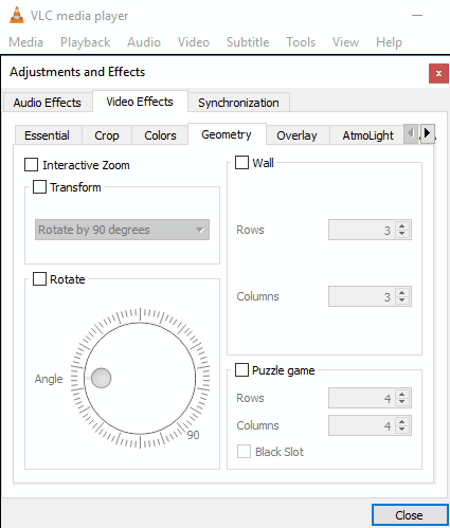The width and height of the screenshot is (450, 528).
Task: Decrease Wall Columns with the down arrow
Action: pos(402,300)
